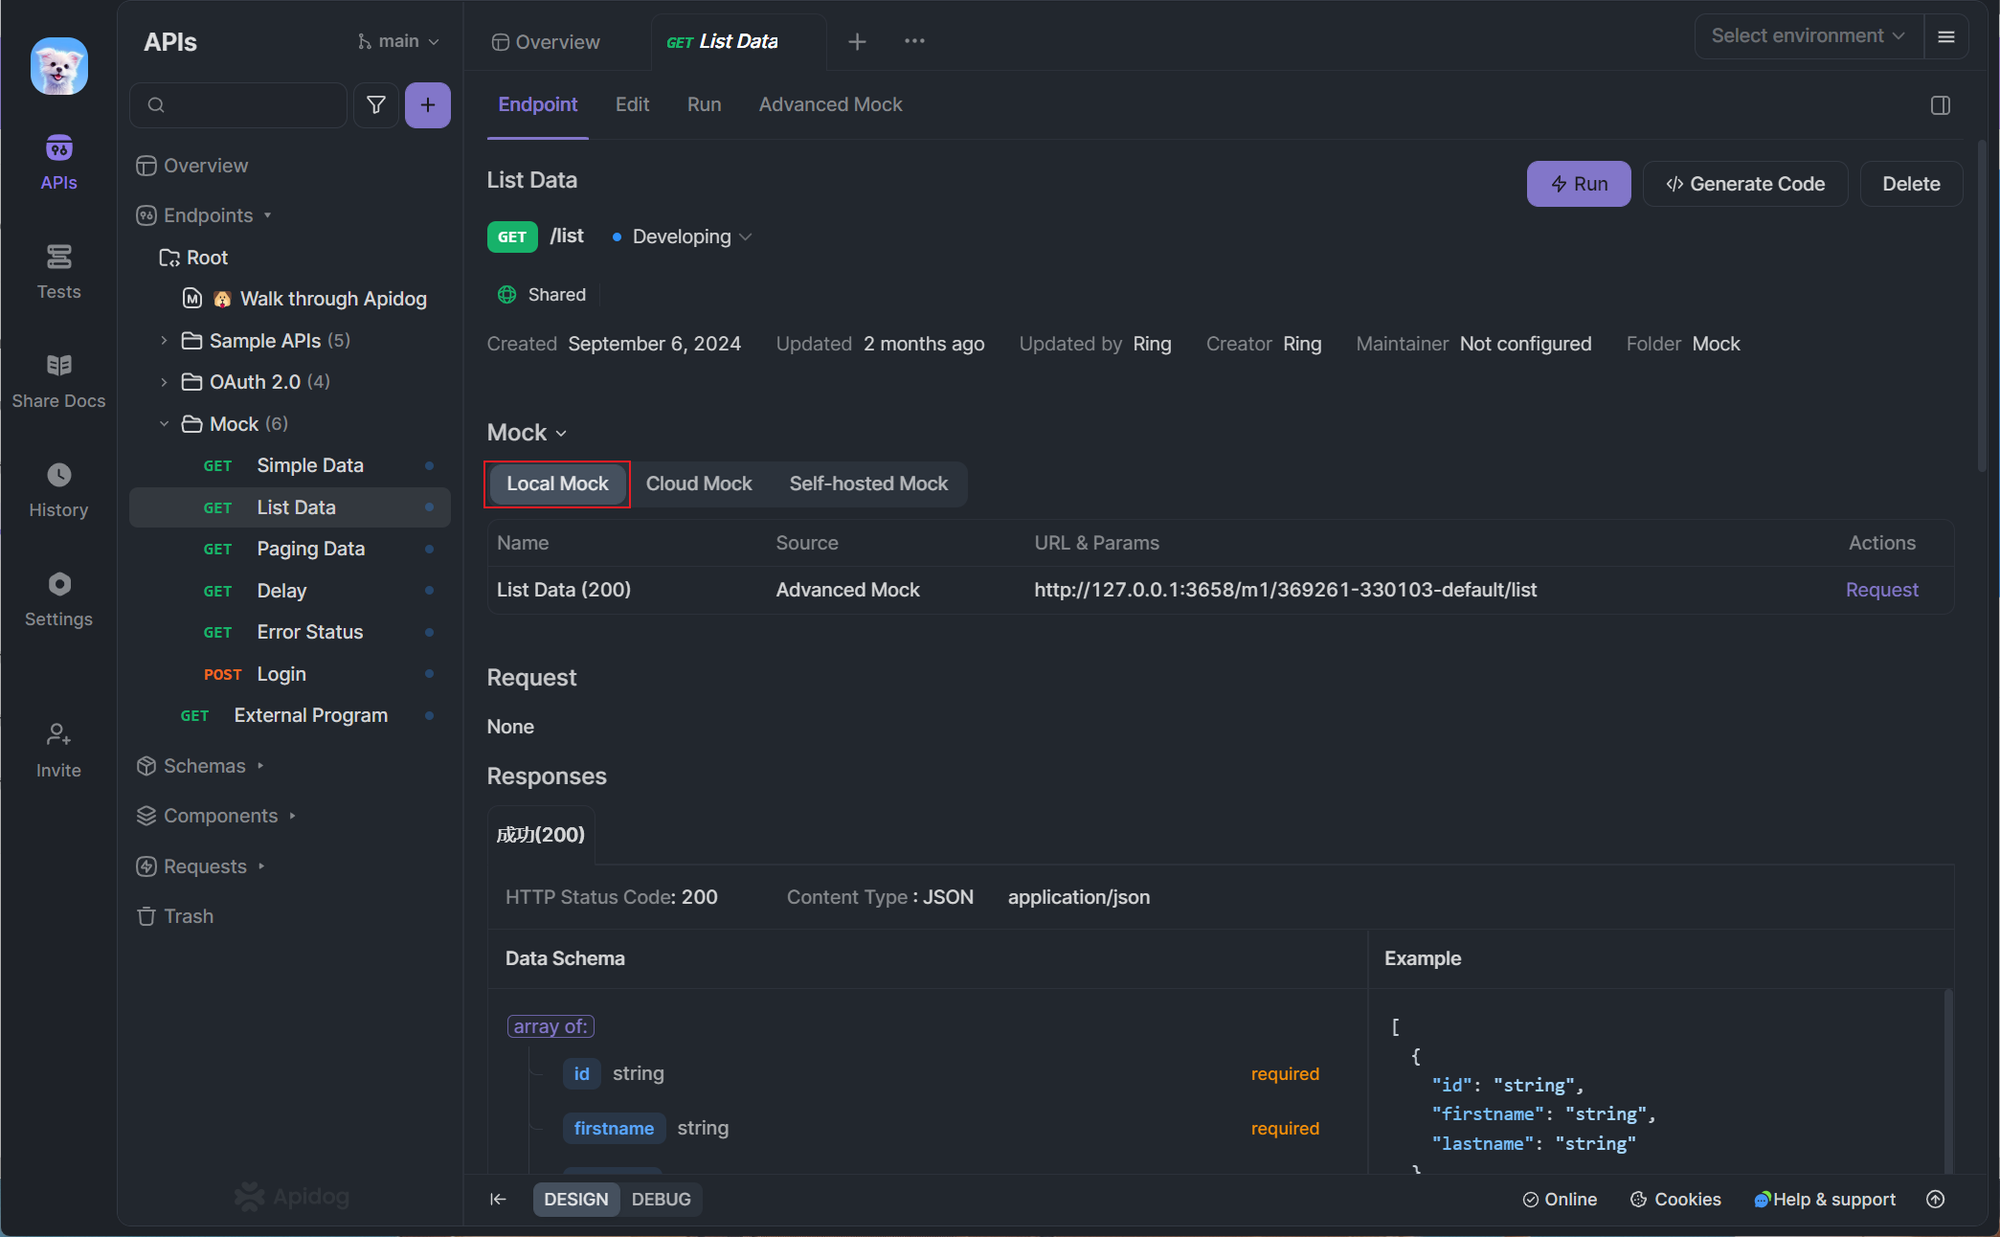Open the Edit tab
Viewport: 2000px width, 1237px height.
632,105
